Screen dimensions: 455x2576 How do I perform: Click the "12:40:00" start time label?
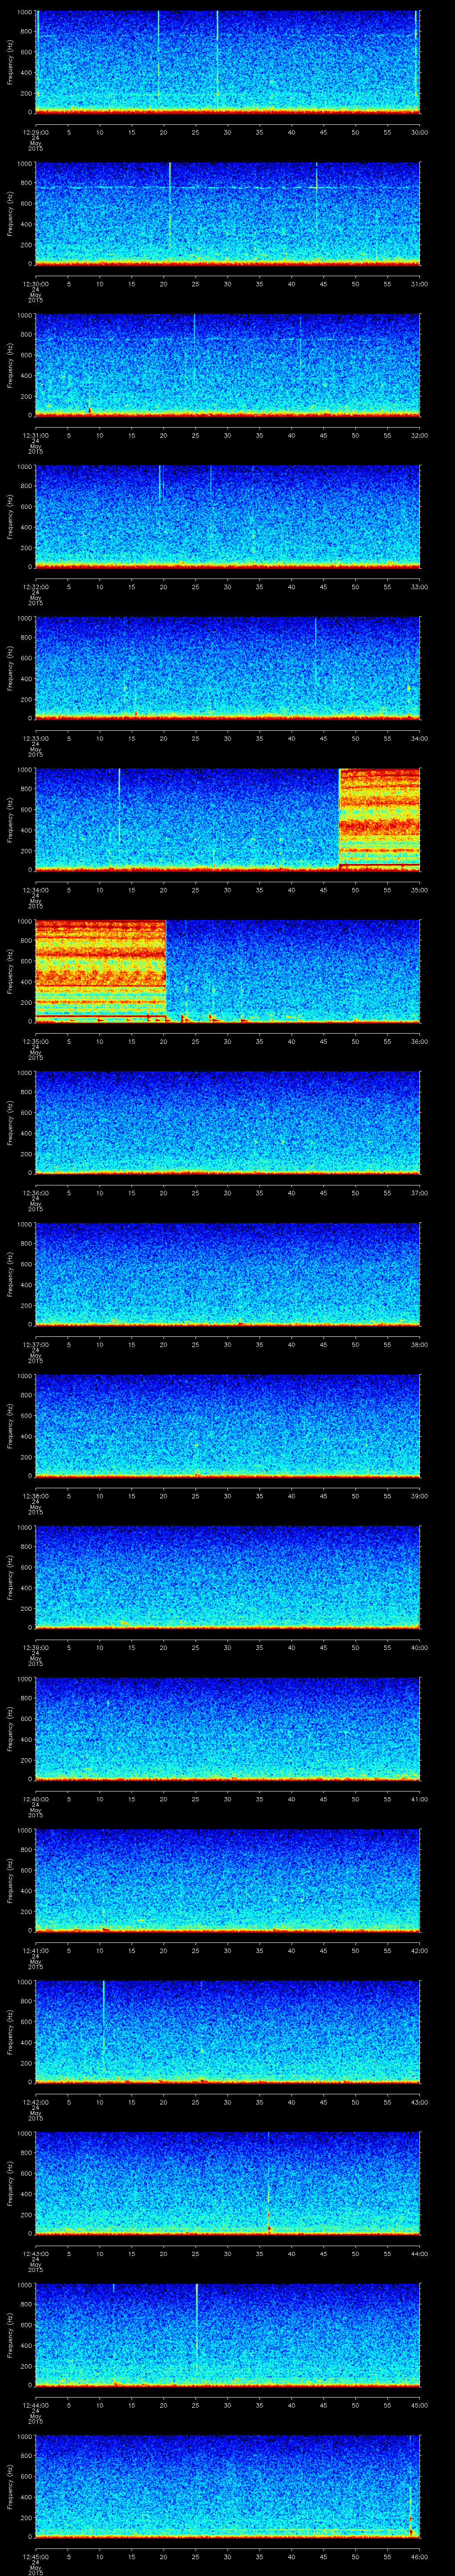coord(35,1799)
